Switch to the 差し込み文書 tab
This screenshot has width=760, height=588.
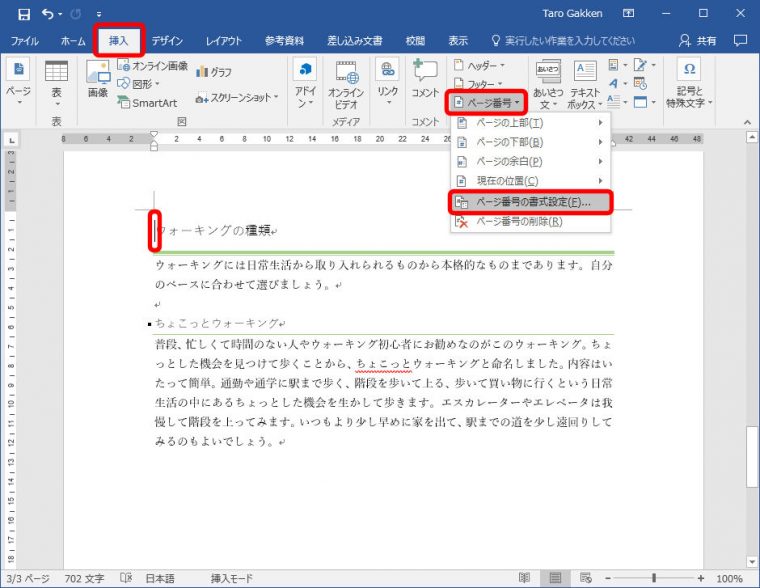point(355,41)
